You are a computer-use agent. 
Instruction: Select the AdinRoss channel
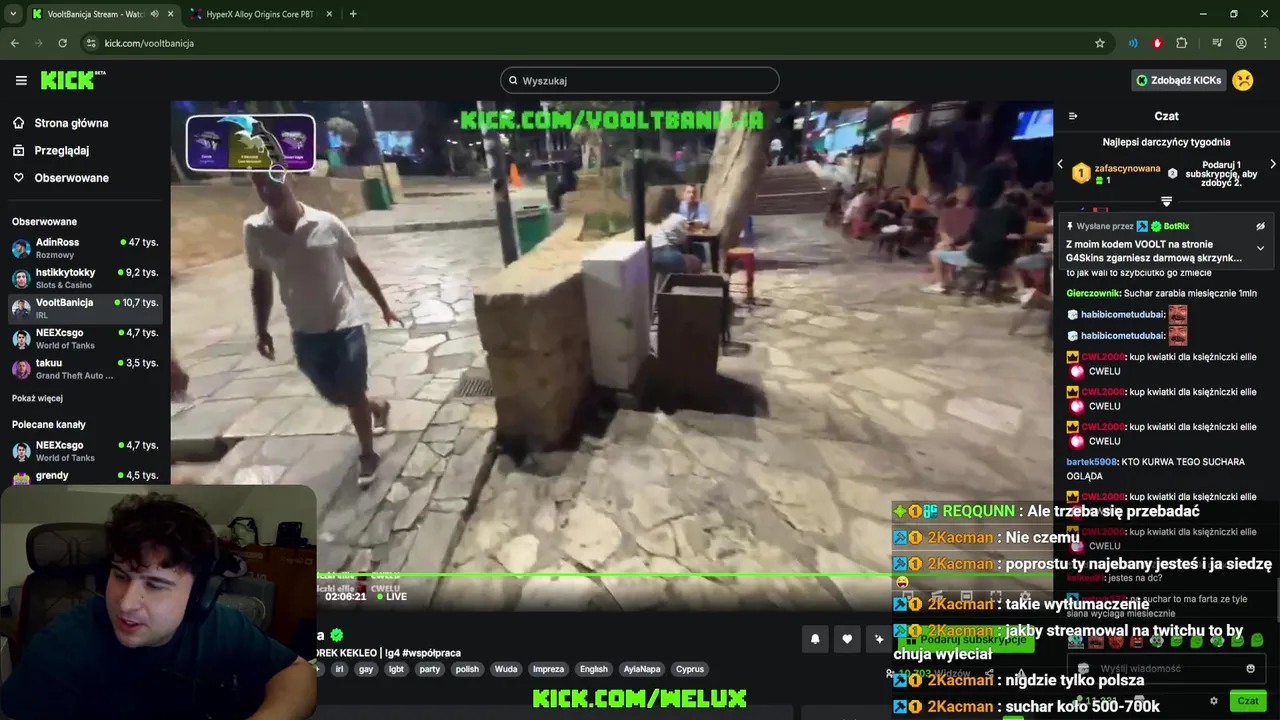click(x=85, y=248)
